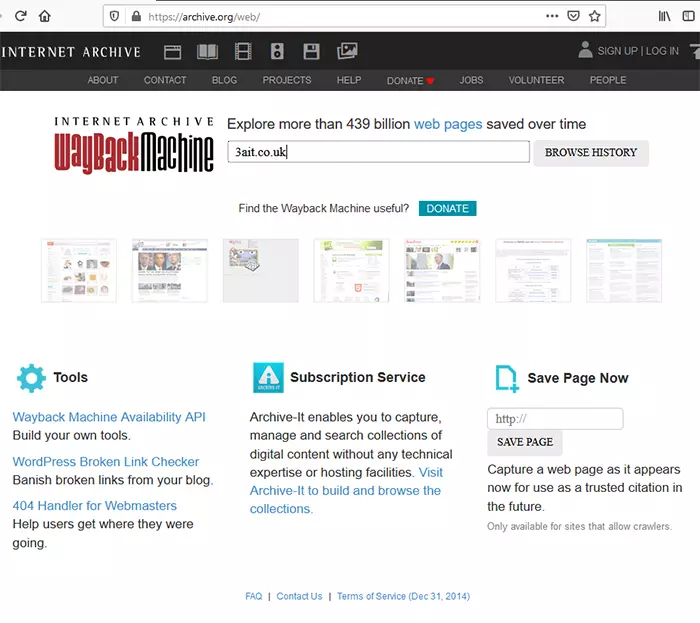
Task: Go to the browser home page icon
Action: 45,17
